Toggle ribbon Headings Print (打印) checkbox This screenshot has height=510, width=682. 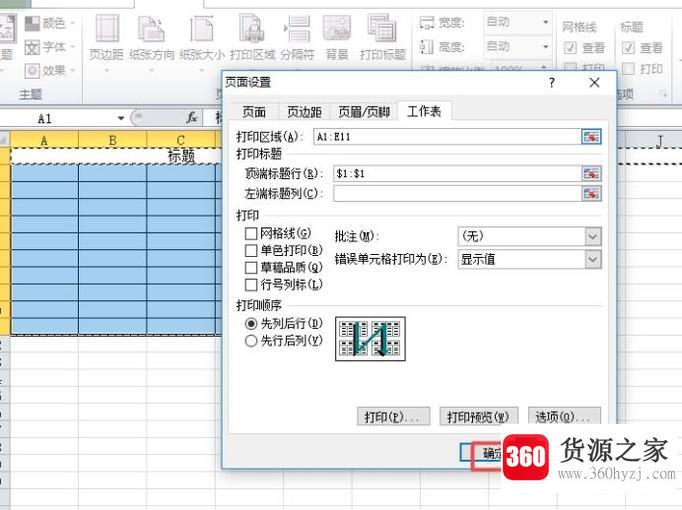(628, 69)
